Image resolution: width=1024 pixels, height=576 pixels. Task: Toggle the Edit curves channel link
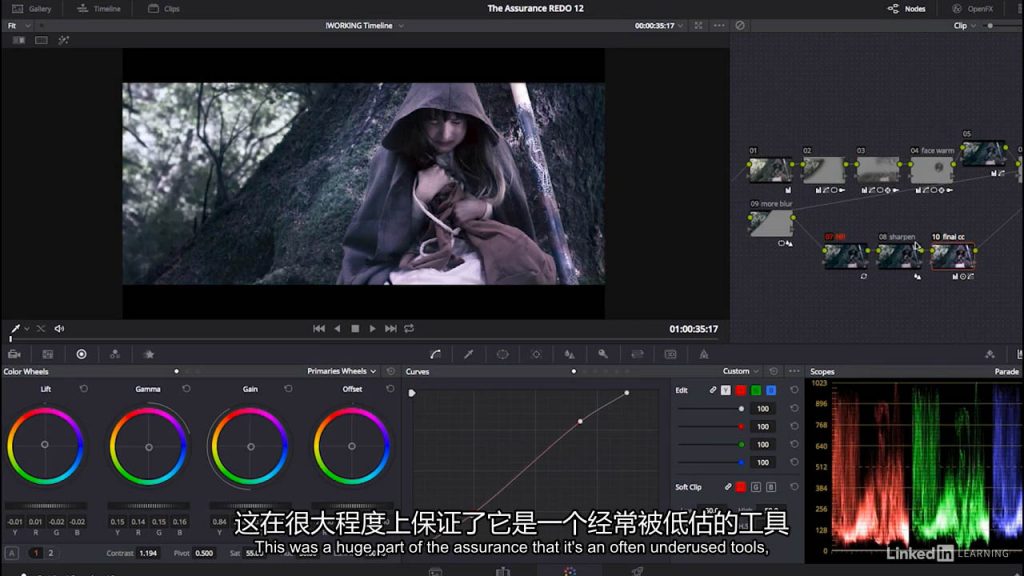click(x=712, y=390)
